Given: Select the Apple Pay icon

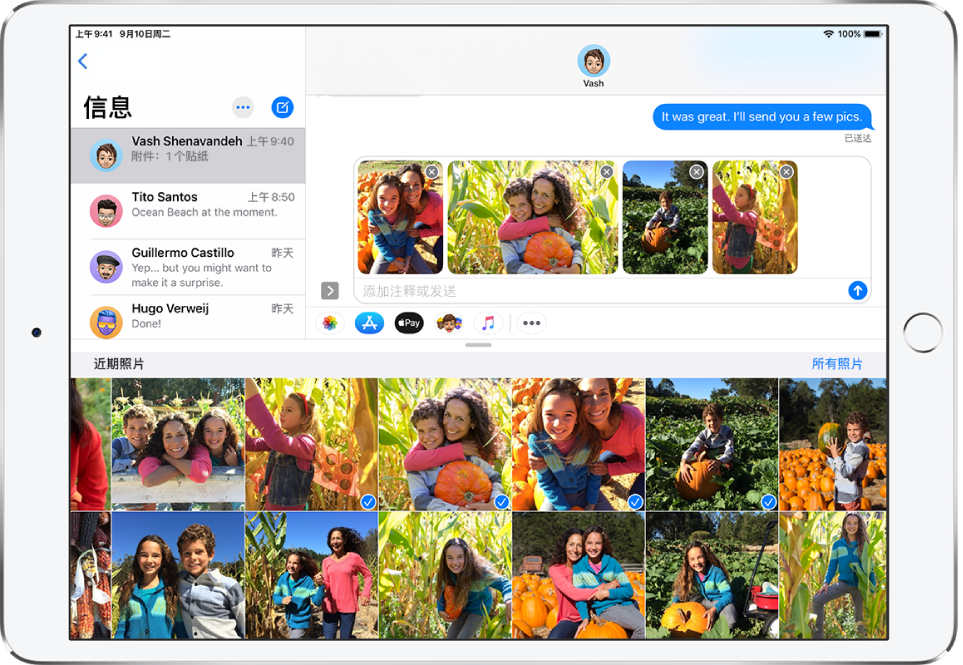Looking at the screenshot, I should point(408,323).
